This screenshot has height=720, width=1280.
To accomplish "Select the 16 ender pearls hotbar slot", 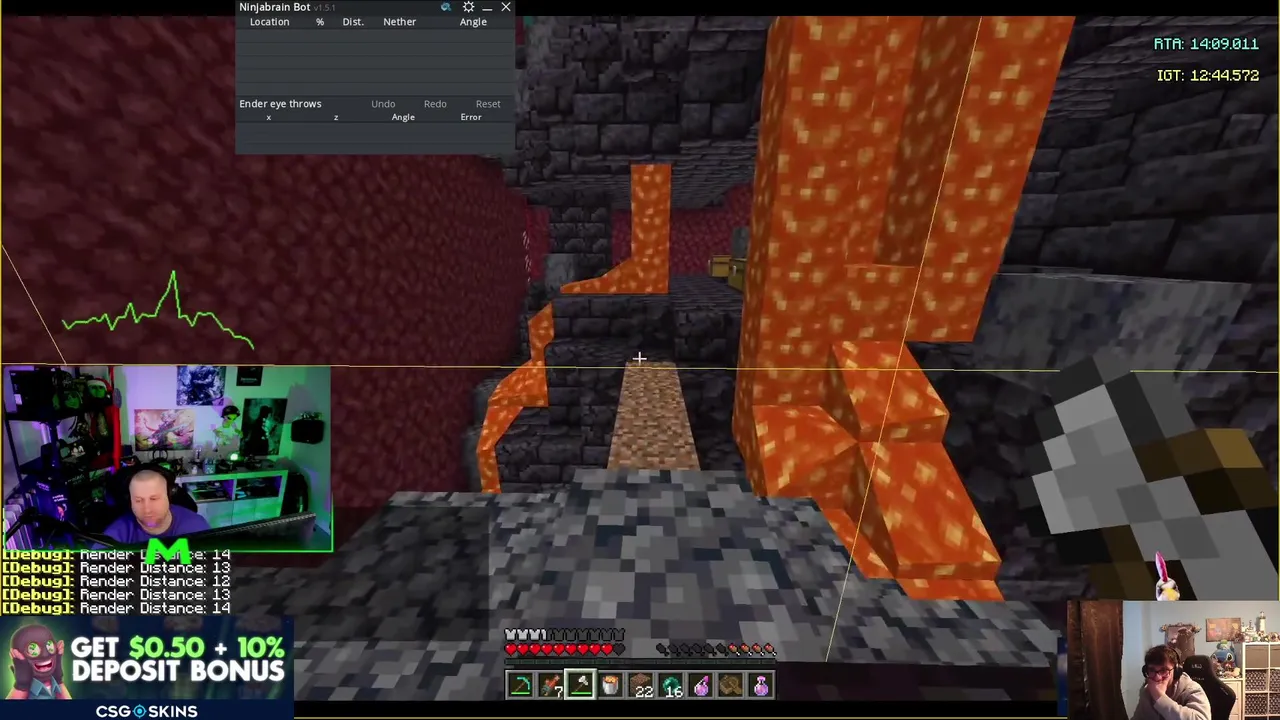I will point(671,686).
